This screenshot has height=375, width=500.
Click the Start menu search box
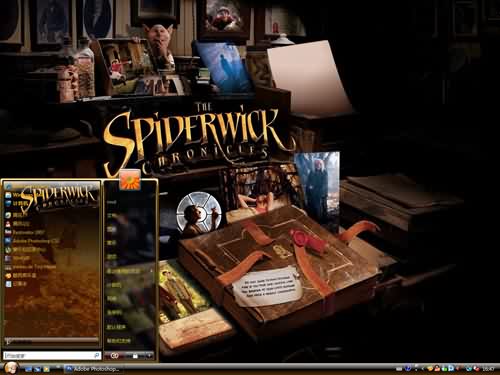pyautogui.click(x=52, y=356)
